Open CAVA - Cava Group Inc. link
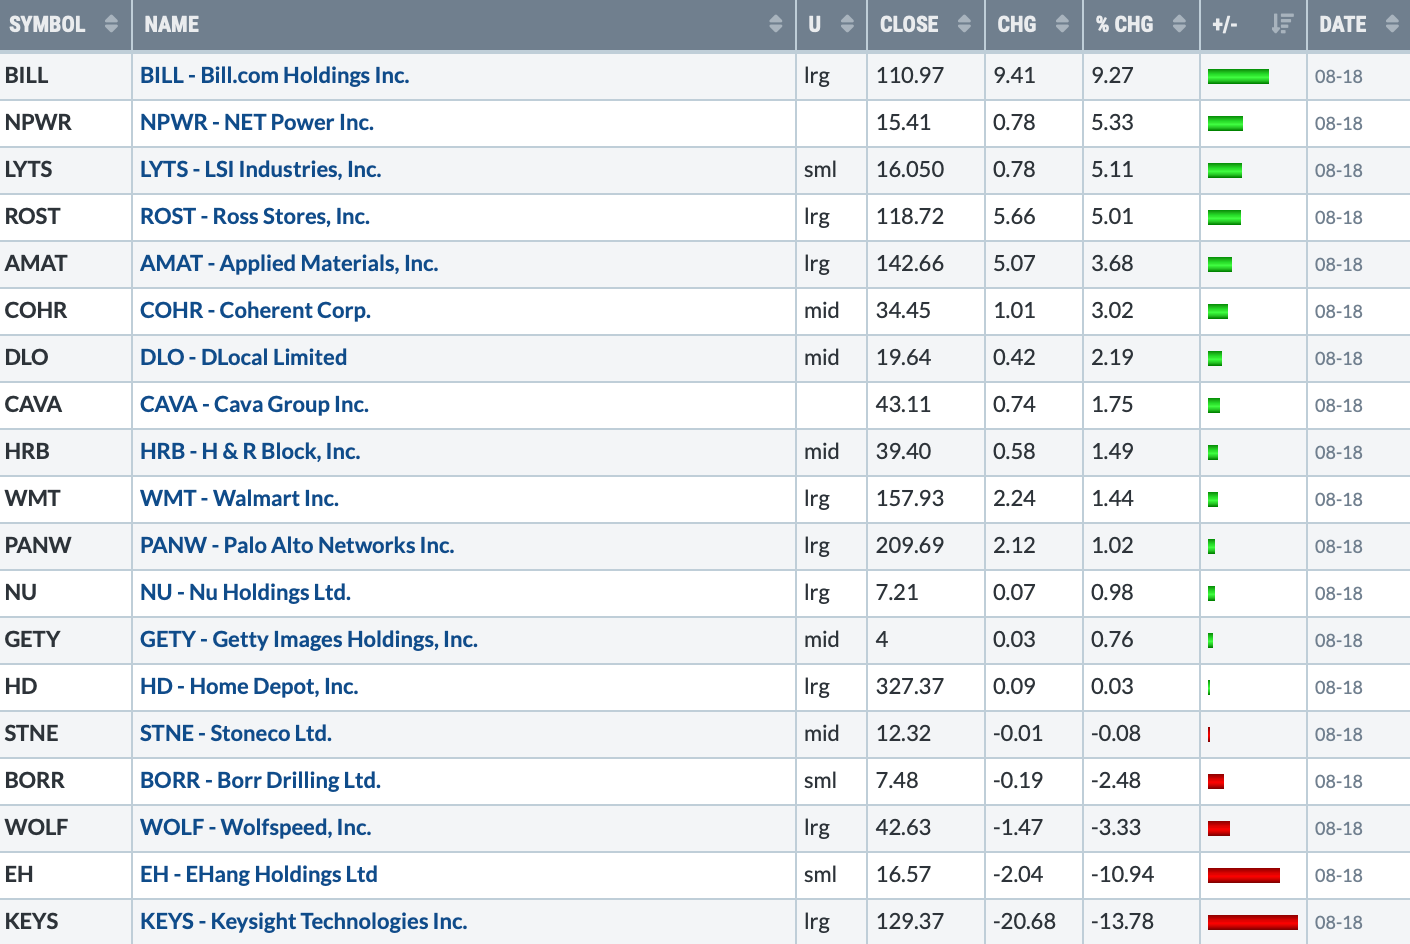Screen dimensions: 1410x944 coord(255,404)
